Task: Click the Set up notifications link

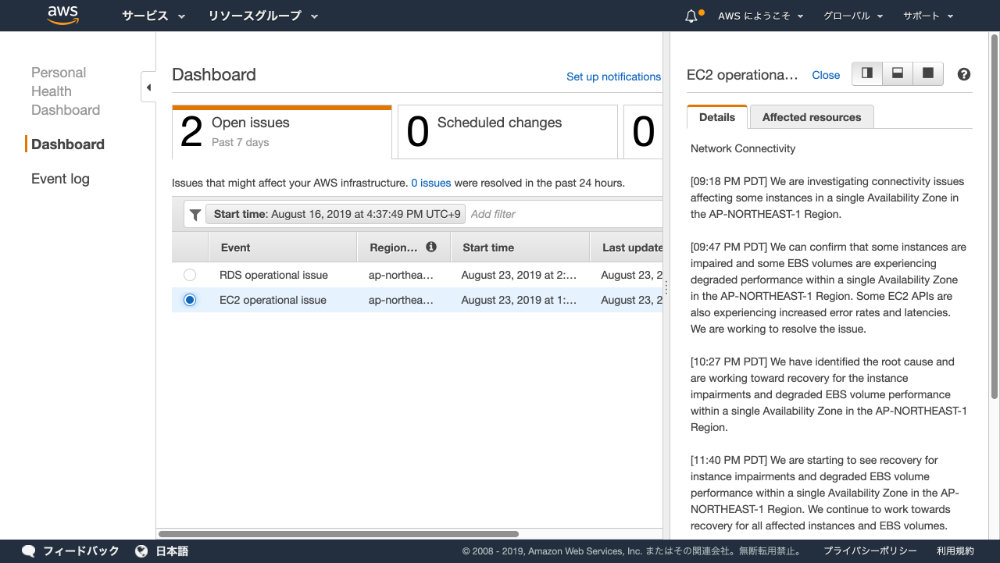Action: tap(614, 77)
